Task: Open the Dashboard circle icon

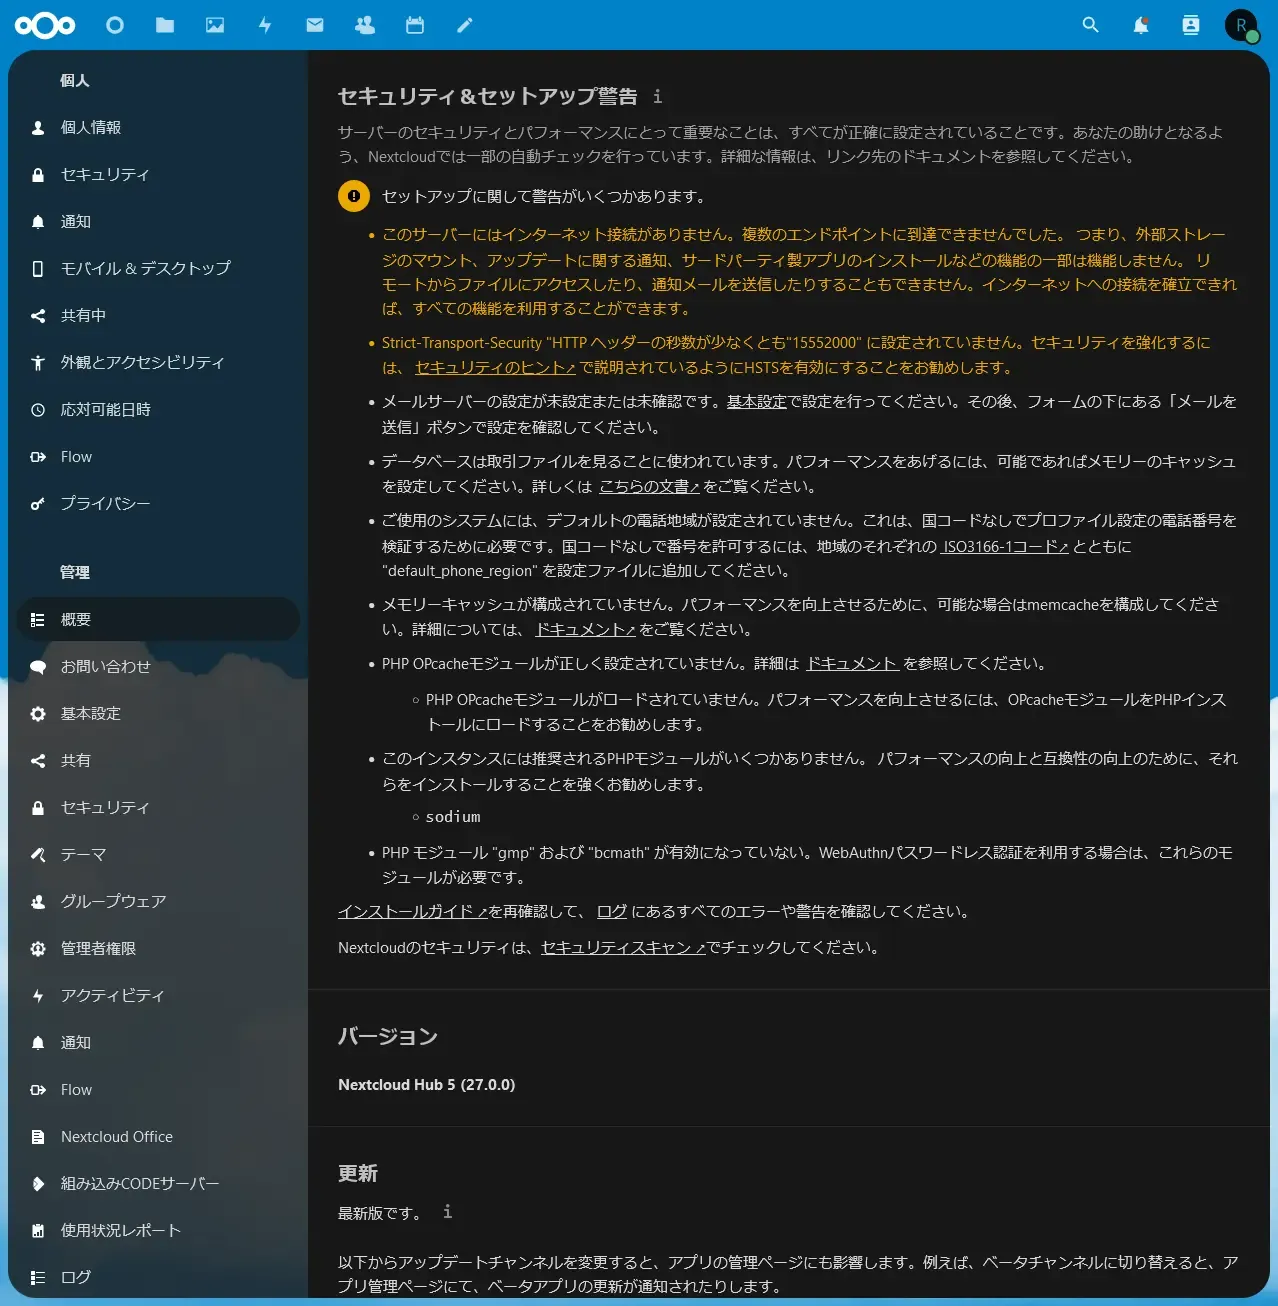Action: click(x=115, y=25)
